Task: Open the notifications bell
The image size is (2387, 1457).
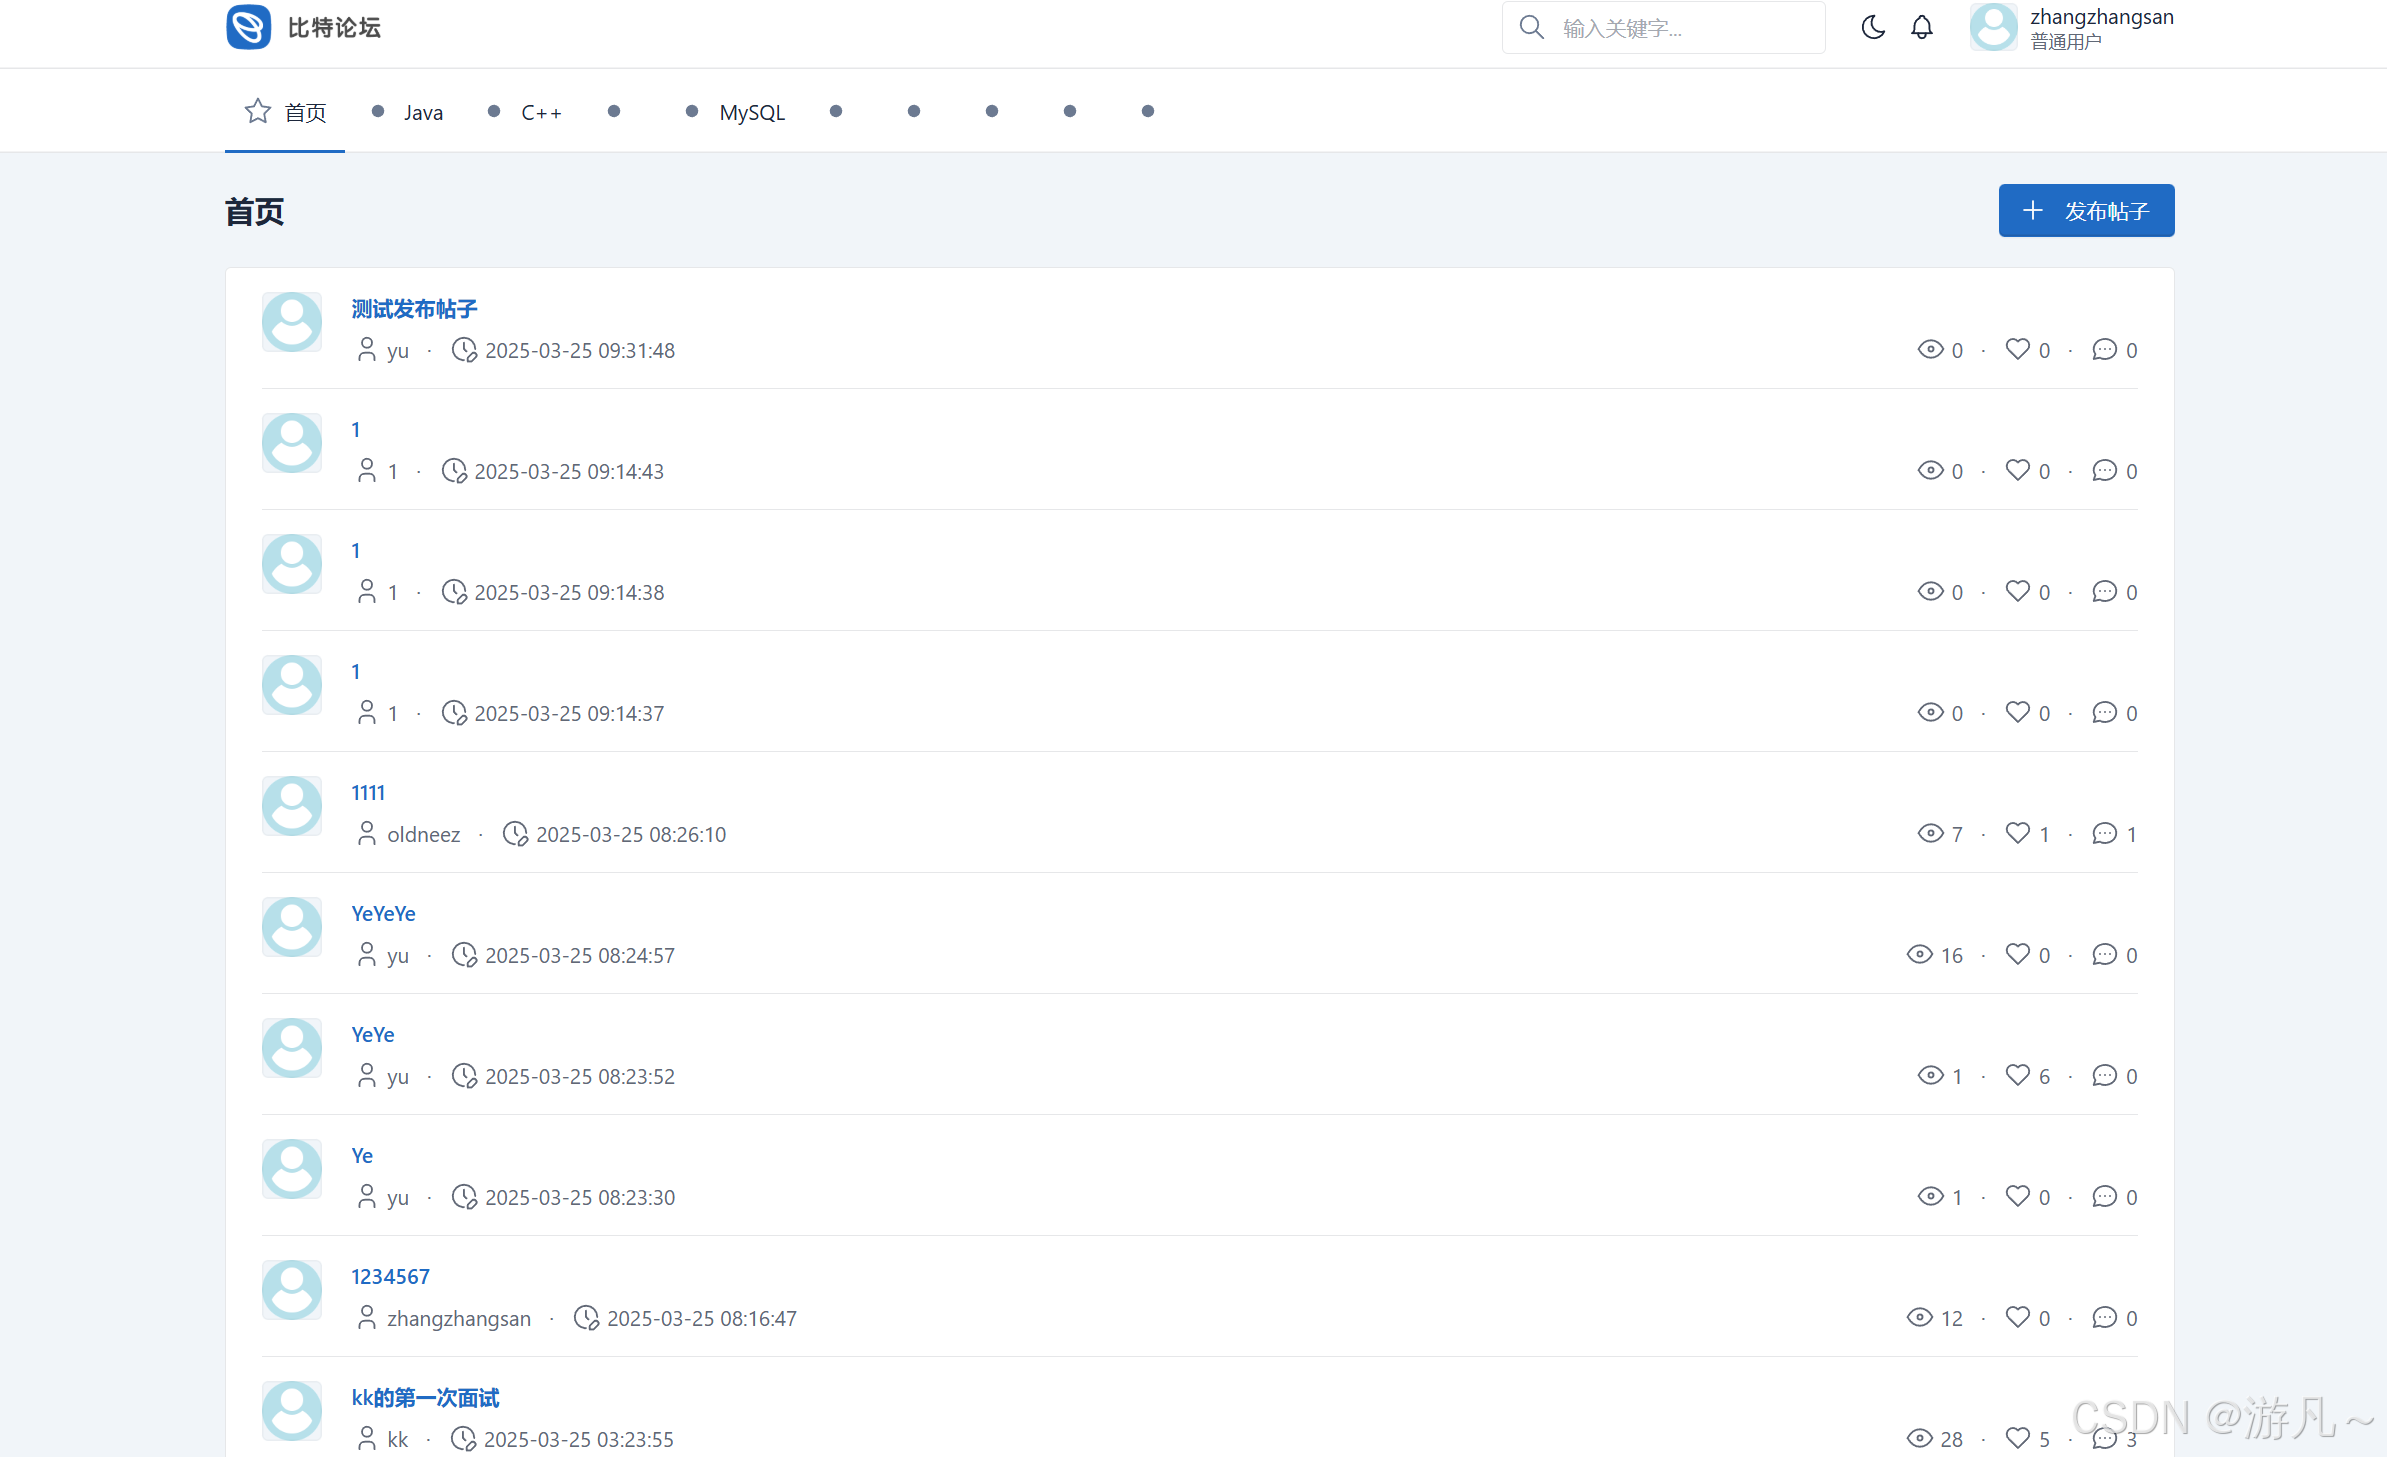Action: click(1921, 27)
